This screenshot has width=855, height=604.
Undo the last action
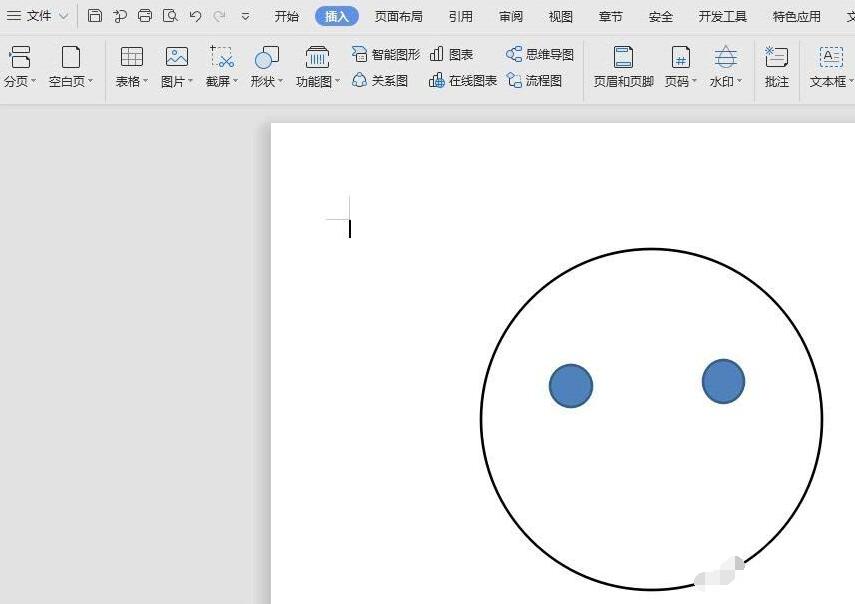point(195,16)
